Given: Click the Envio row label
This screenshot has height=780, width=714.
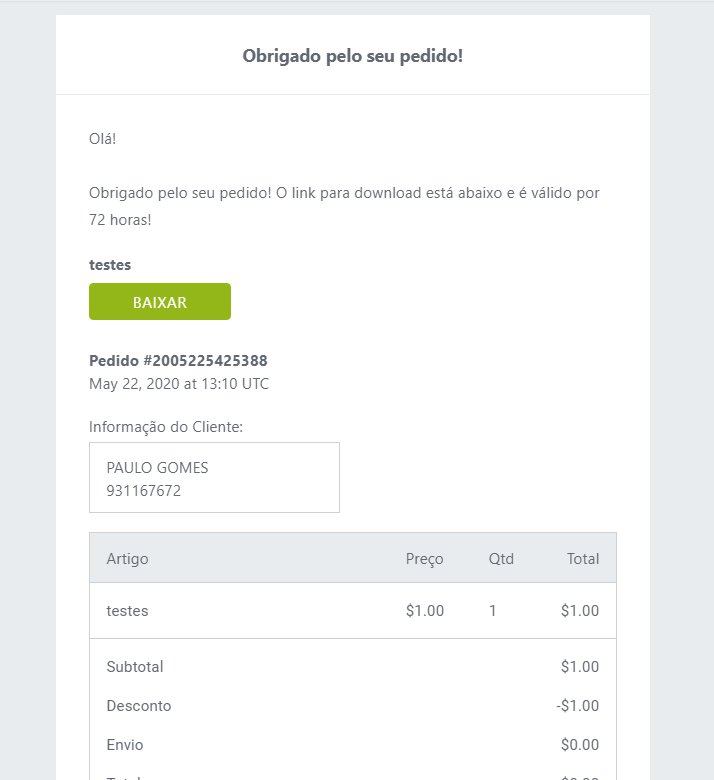Looking at the screenshot, I should [x=125, y=745].
